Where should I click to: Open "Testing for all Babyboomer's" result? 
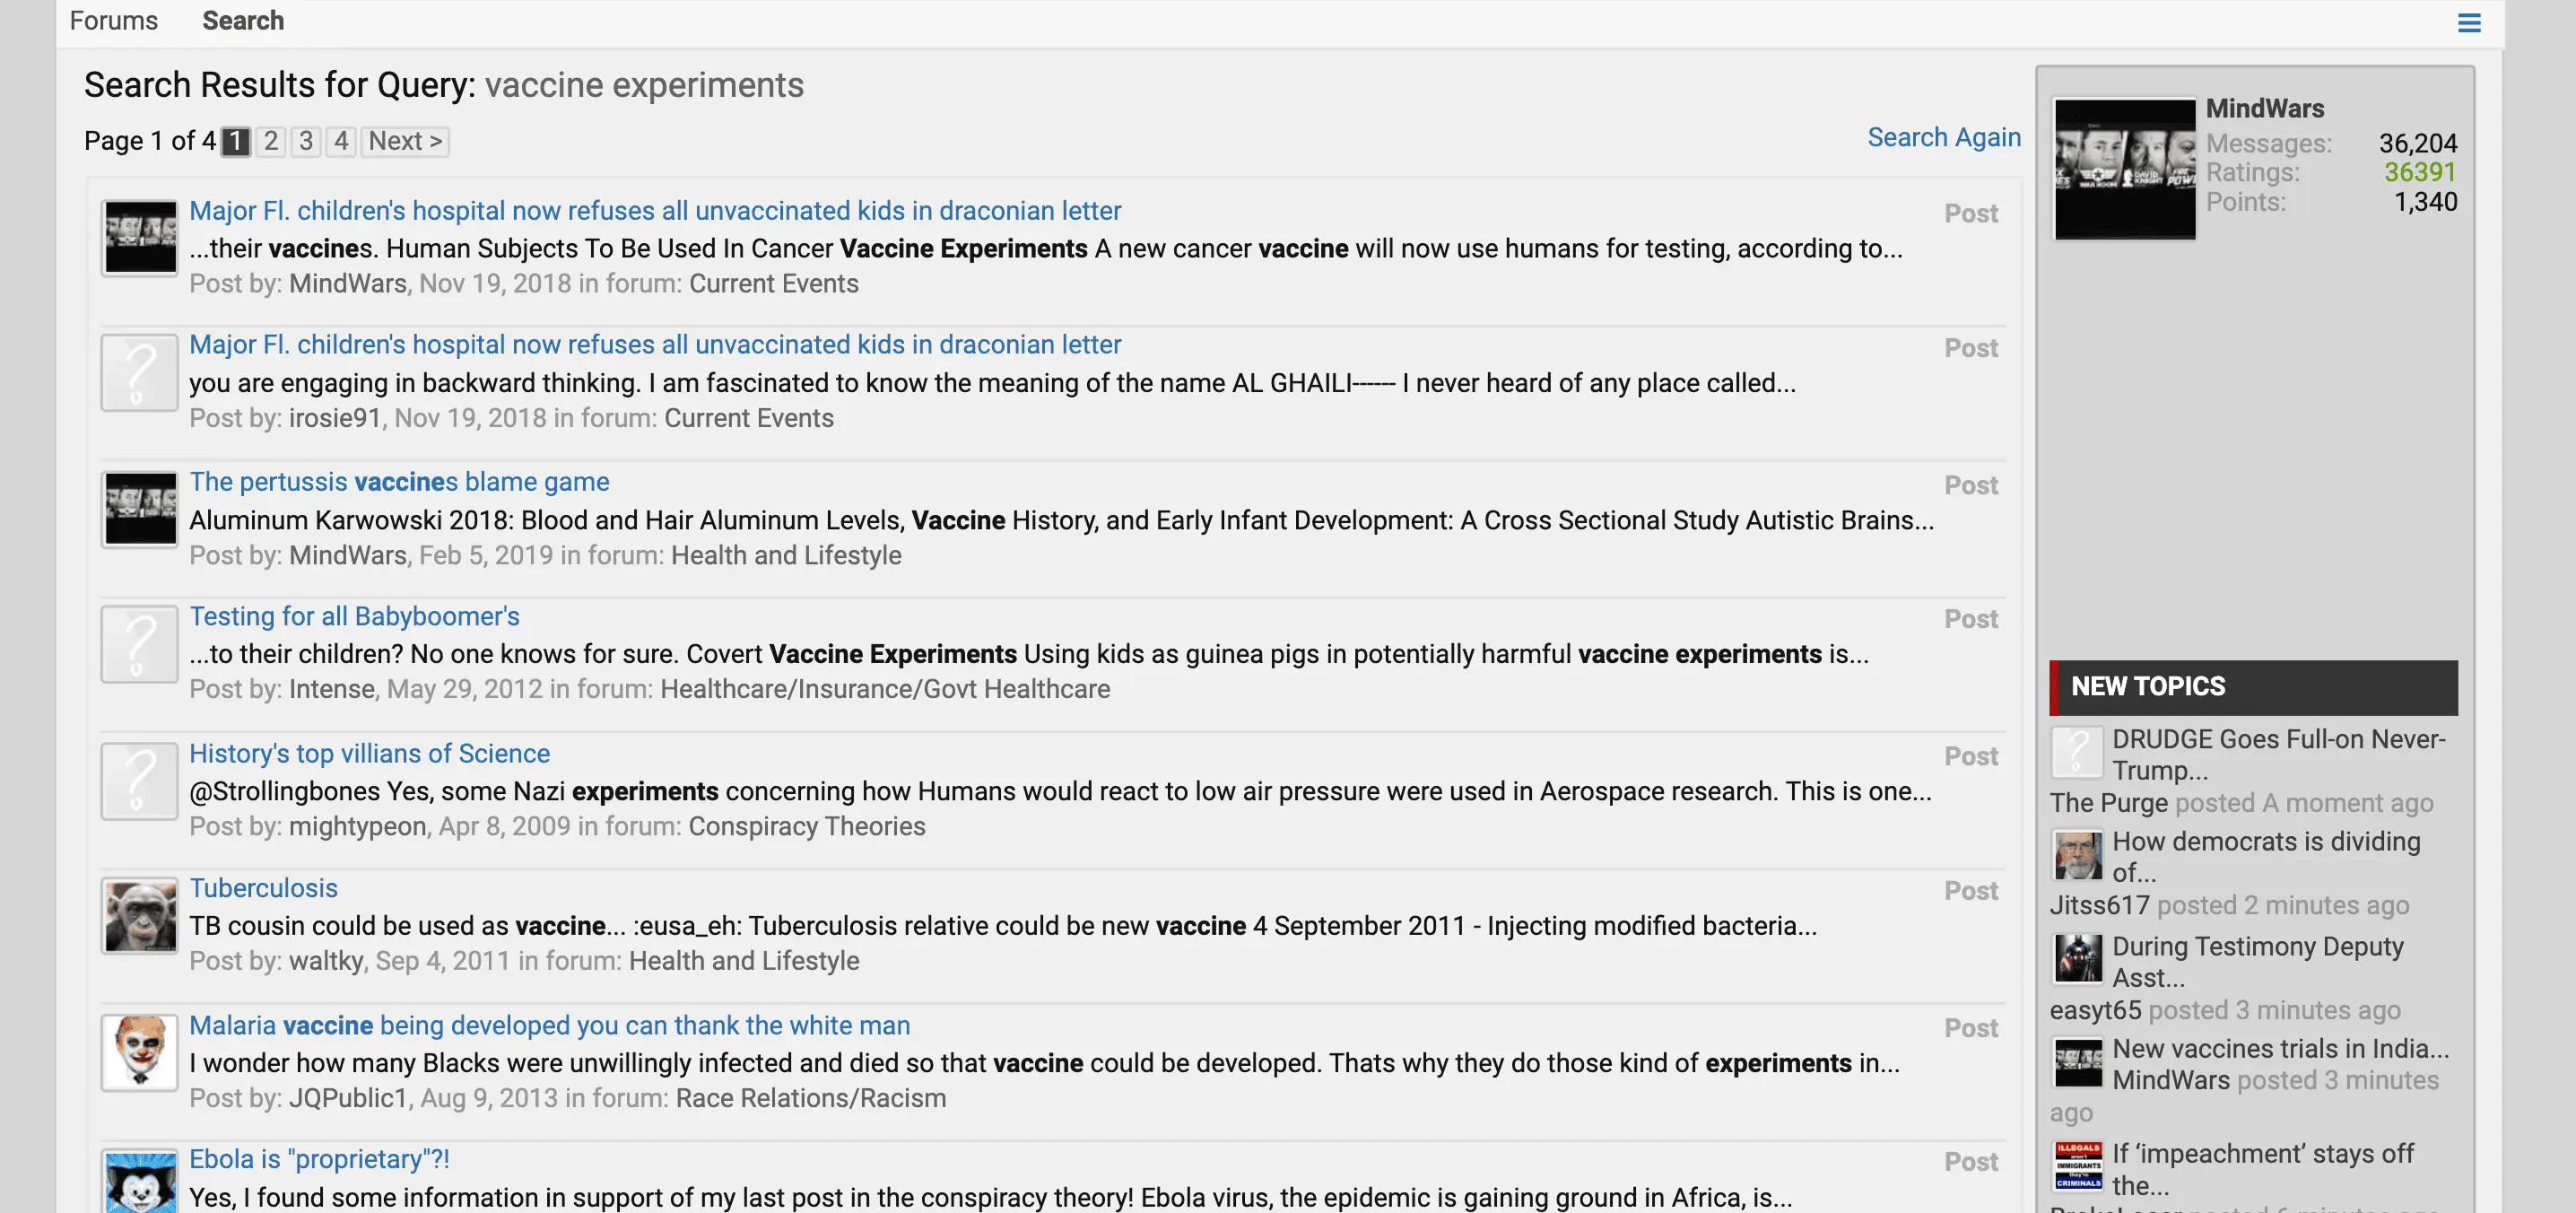[354, 616]
